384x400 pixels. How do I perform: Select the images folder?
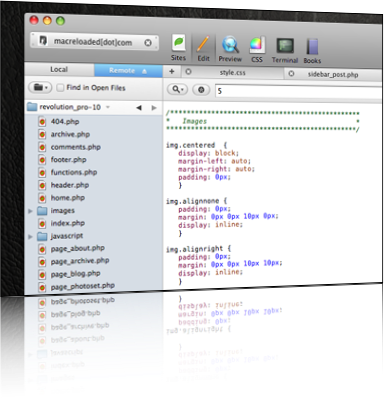coord(62,211)
